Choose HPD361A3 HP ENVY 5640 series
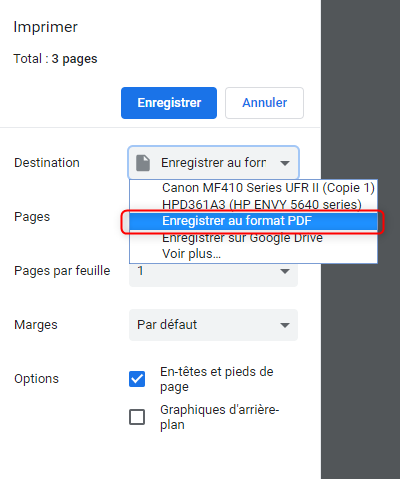This screenshot has width=400, height=479. coord(262,204)
